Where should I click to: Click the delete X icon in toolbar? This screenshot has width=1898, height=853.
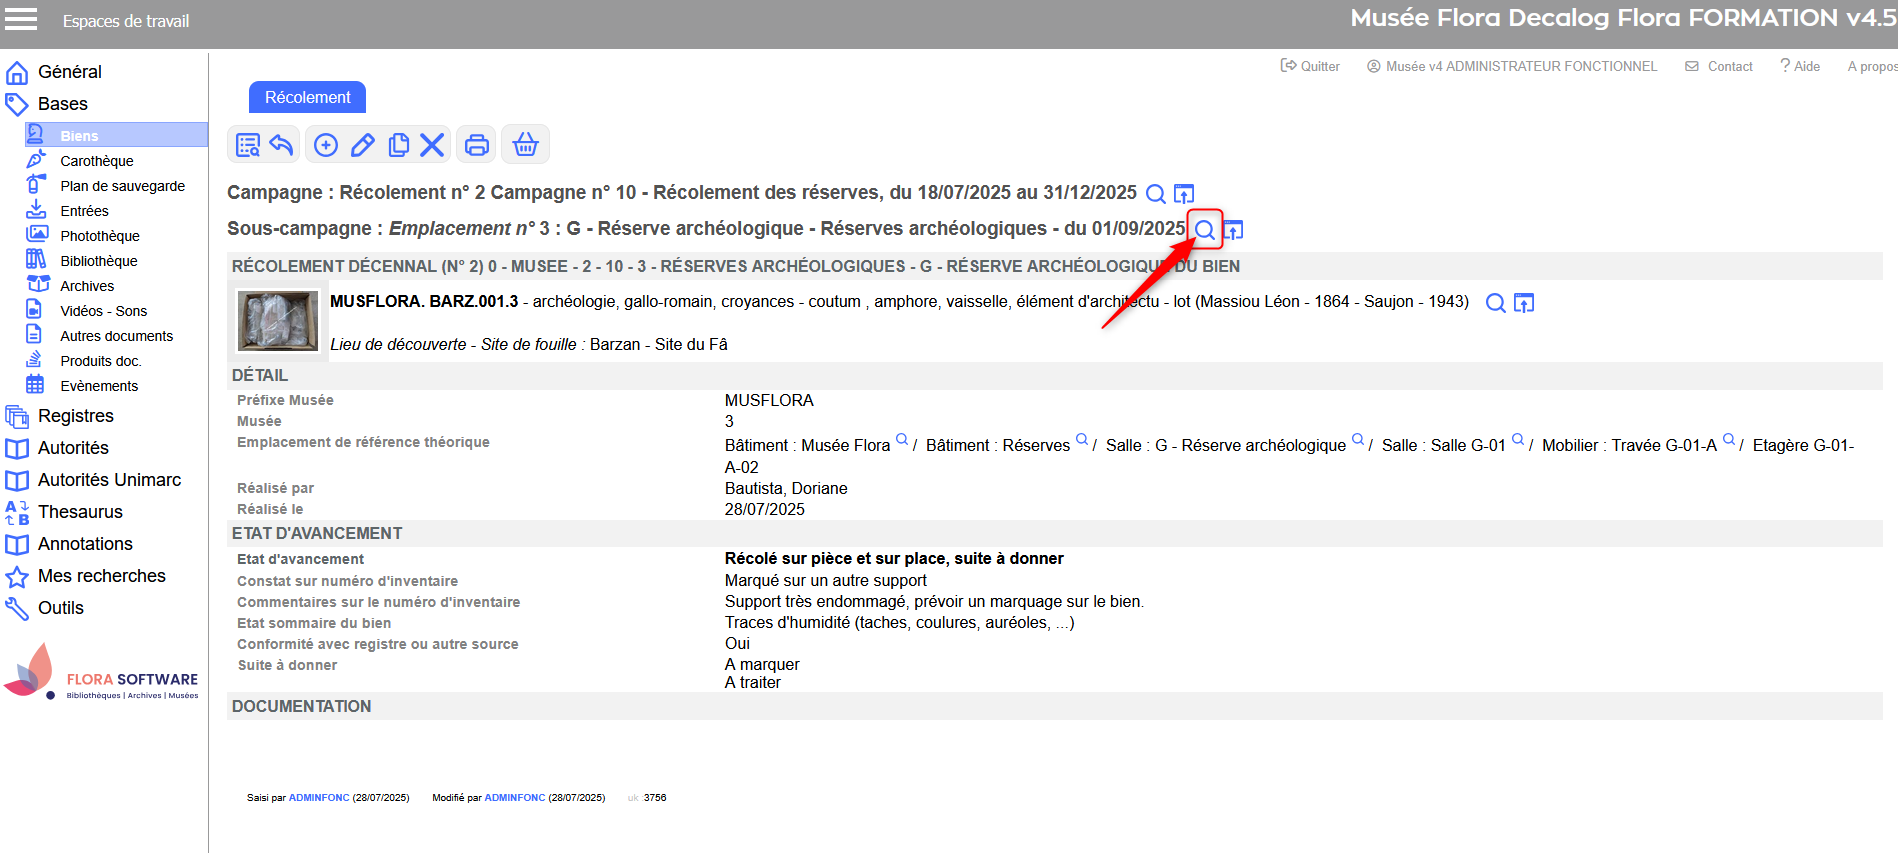pos(432,145)
